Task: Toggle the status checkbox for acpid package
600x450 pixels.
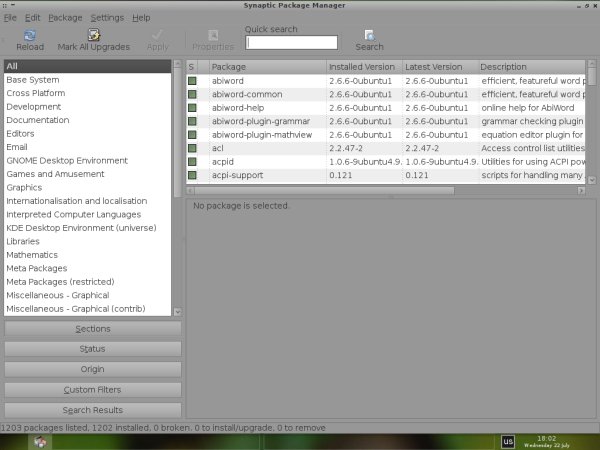Action: [192, 161]
